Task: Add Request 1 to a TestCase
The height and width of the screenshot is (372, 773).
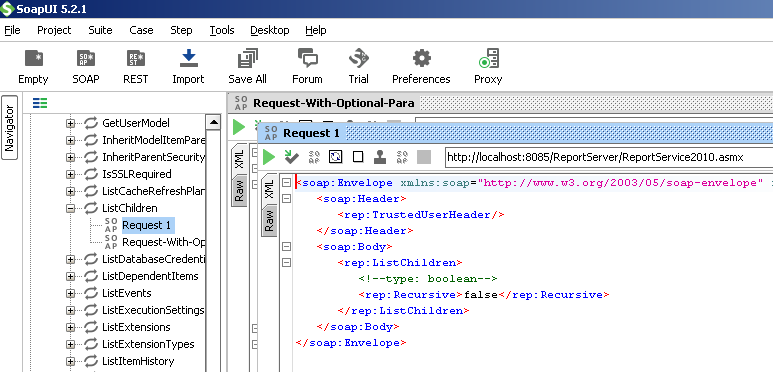Action: point(292,157)
